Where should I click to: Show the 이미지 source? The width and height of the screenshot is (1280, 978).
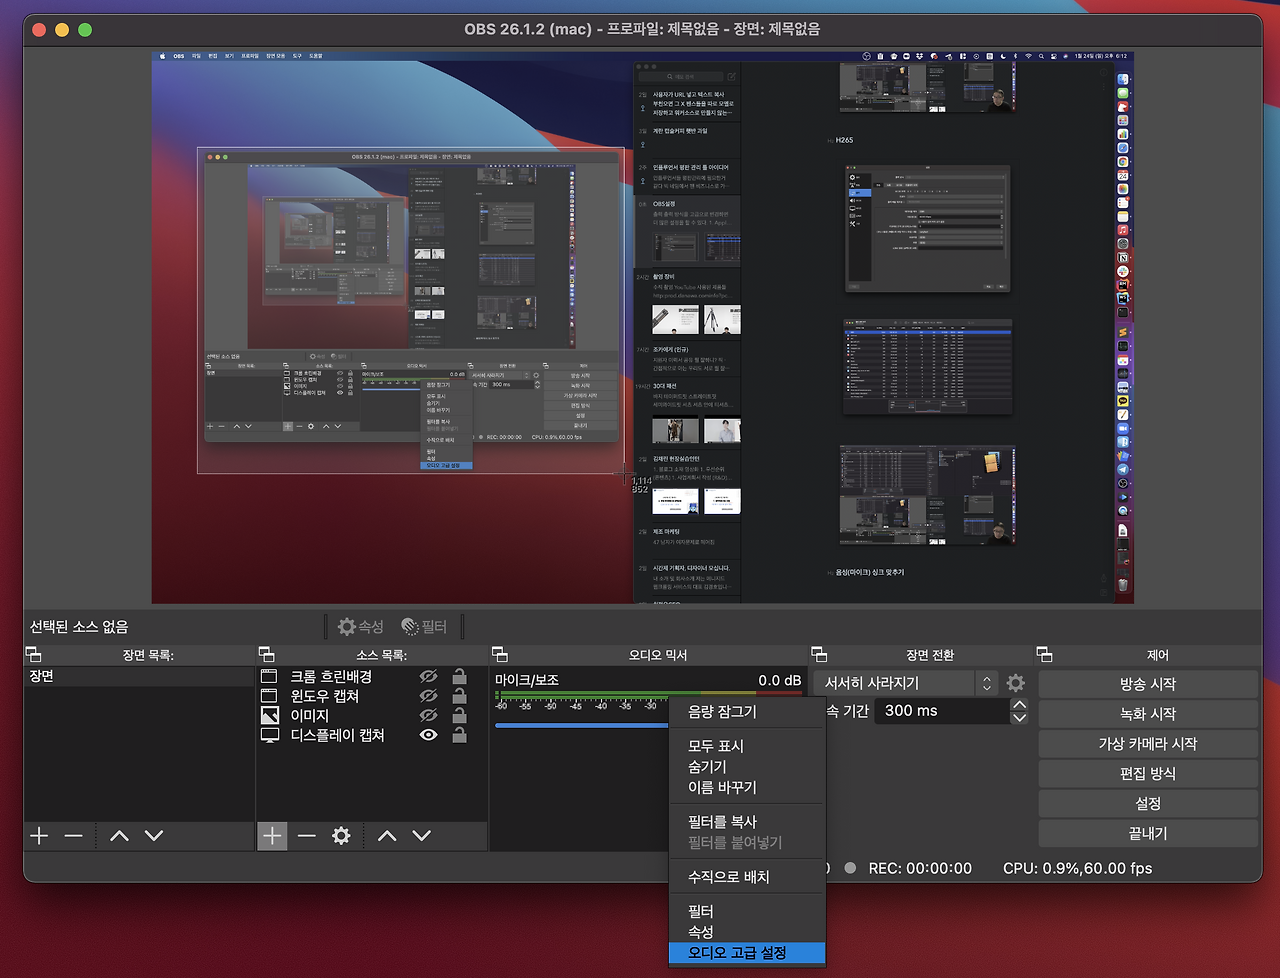click(428, 715)
